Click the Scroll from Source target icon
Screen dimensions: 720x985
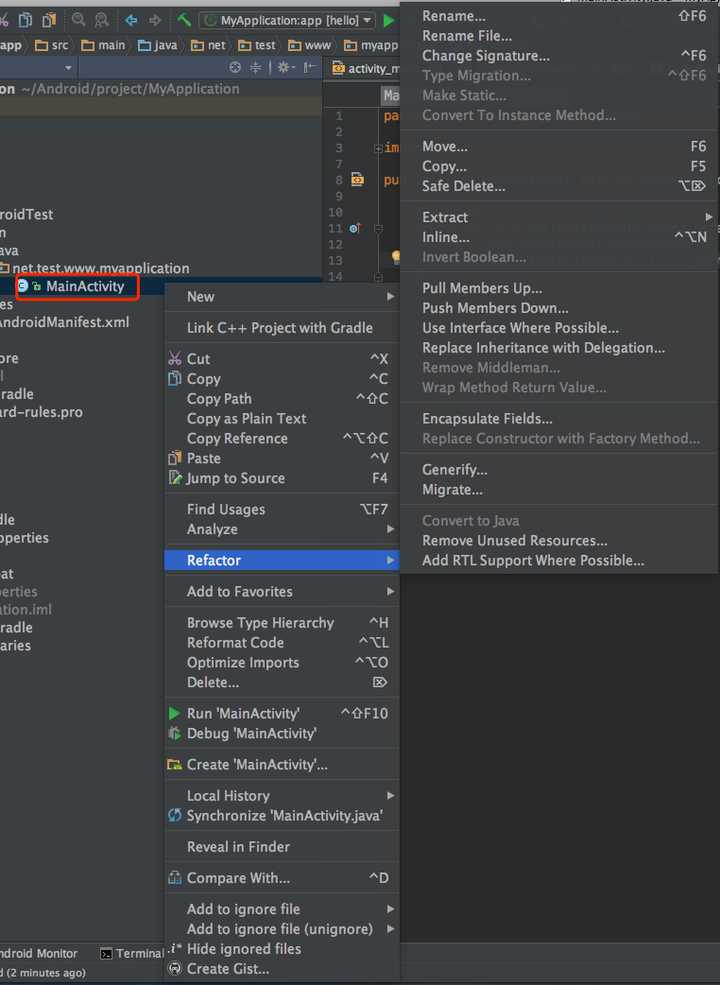point(235,67)
